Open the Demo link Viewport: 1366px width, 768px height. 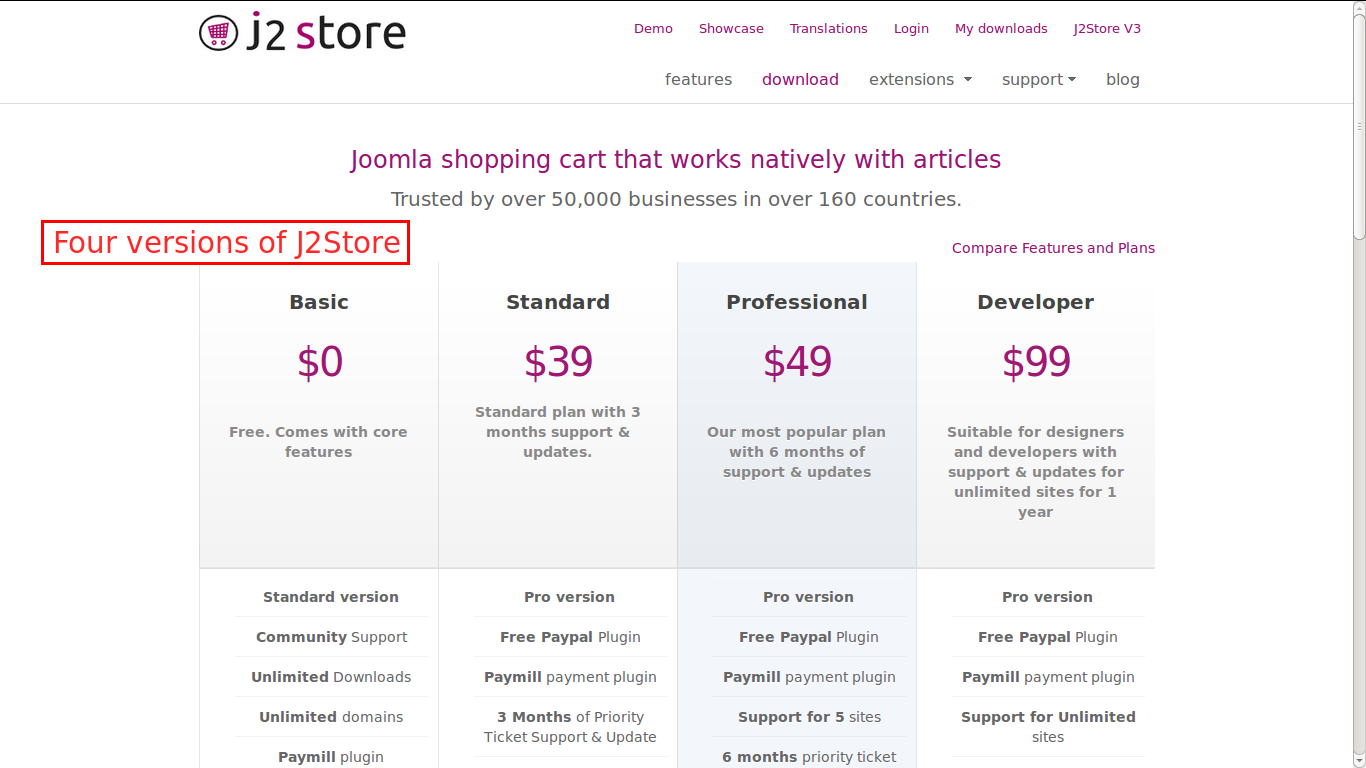653,29
